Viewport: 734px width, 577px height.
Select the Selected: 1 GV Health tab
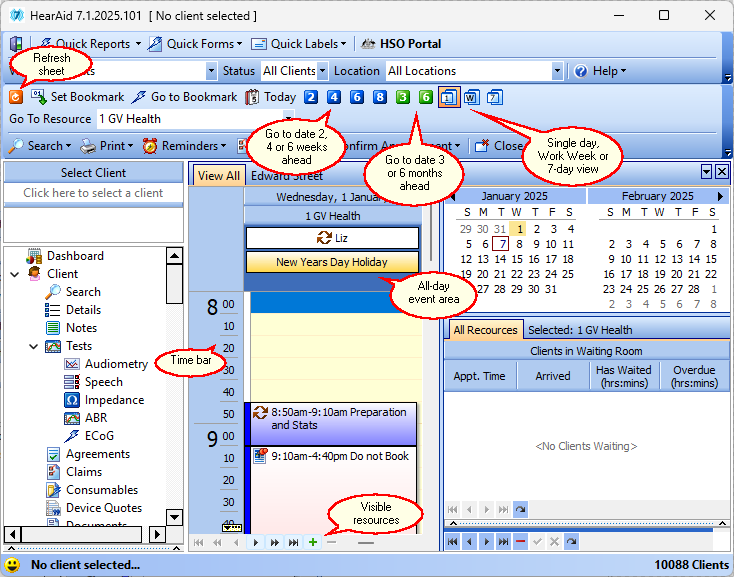click(x=580, y=330)
